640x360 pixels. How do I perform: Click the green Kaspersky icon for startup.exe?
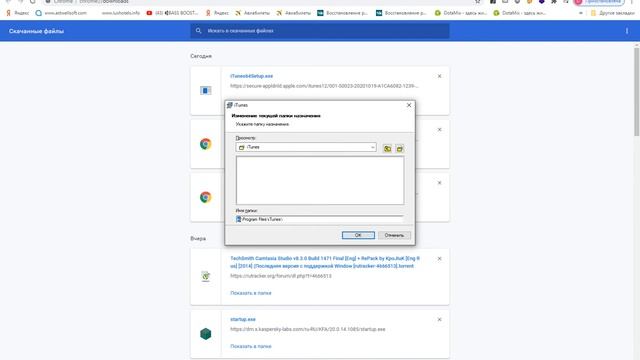(205, 334)
